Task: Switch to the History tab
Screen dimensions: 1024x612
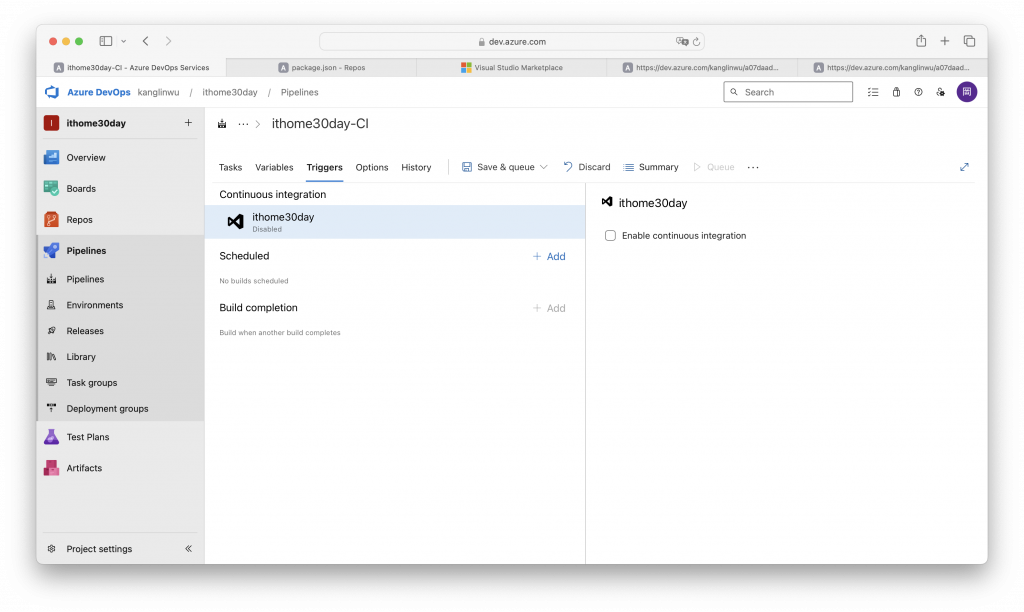Action: point(416,167)
